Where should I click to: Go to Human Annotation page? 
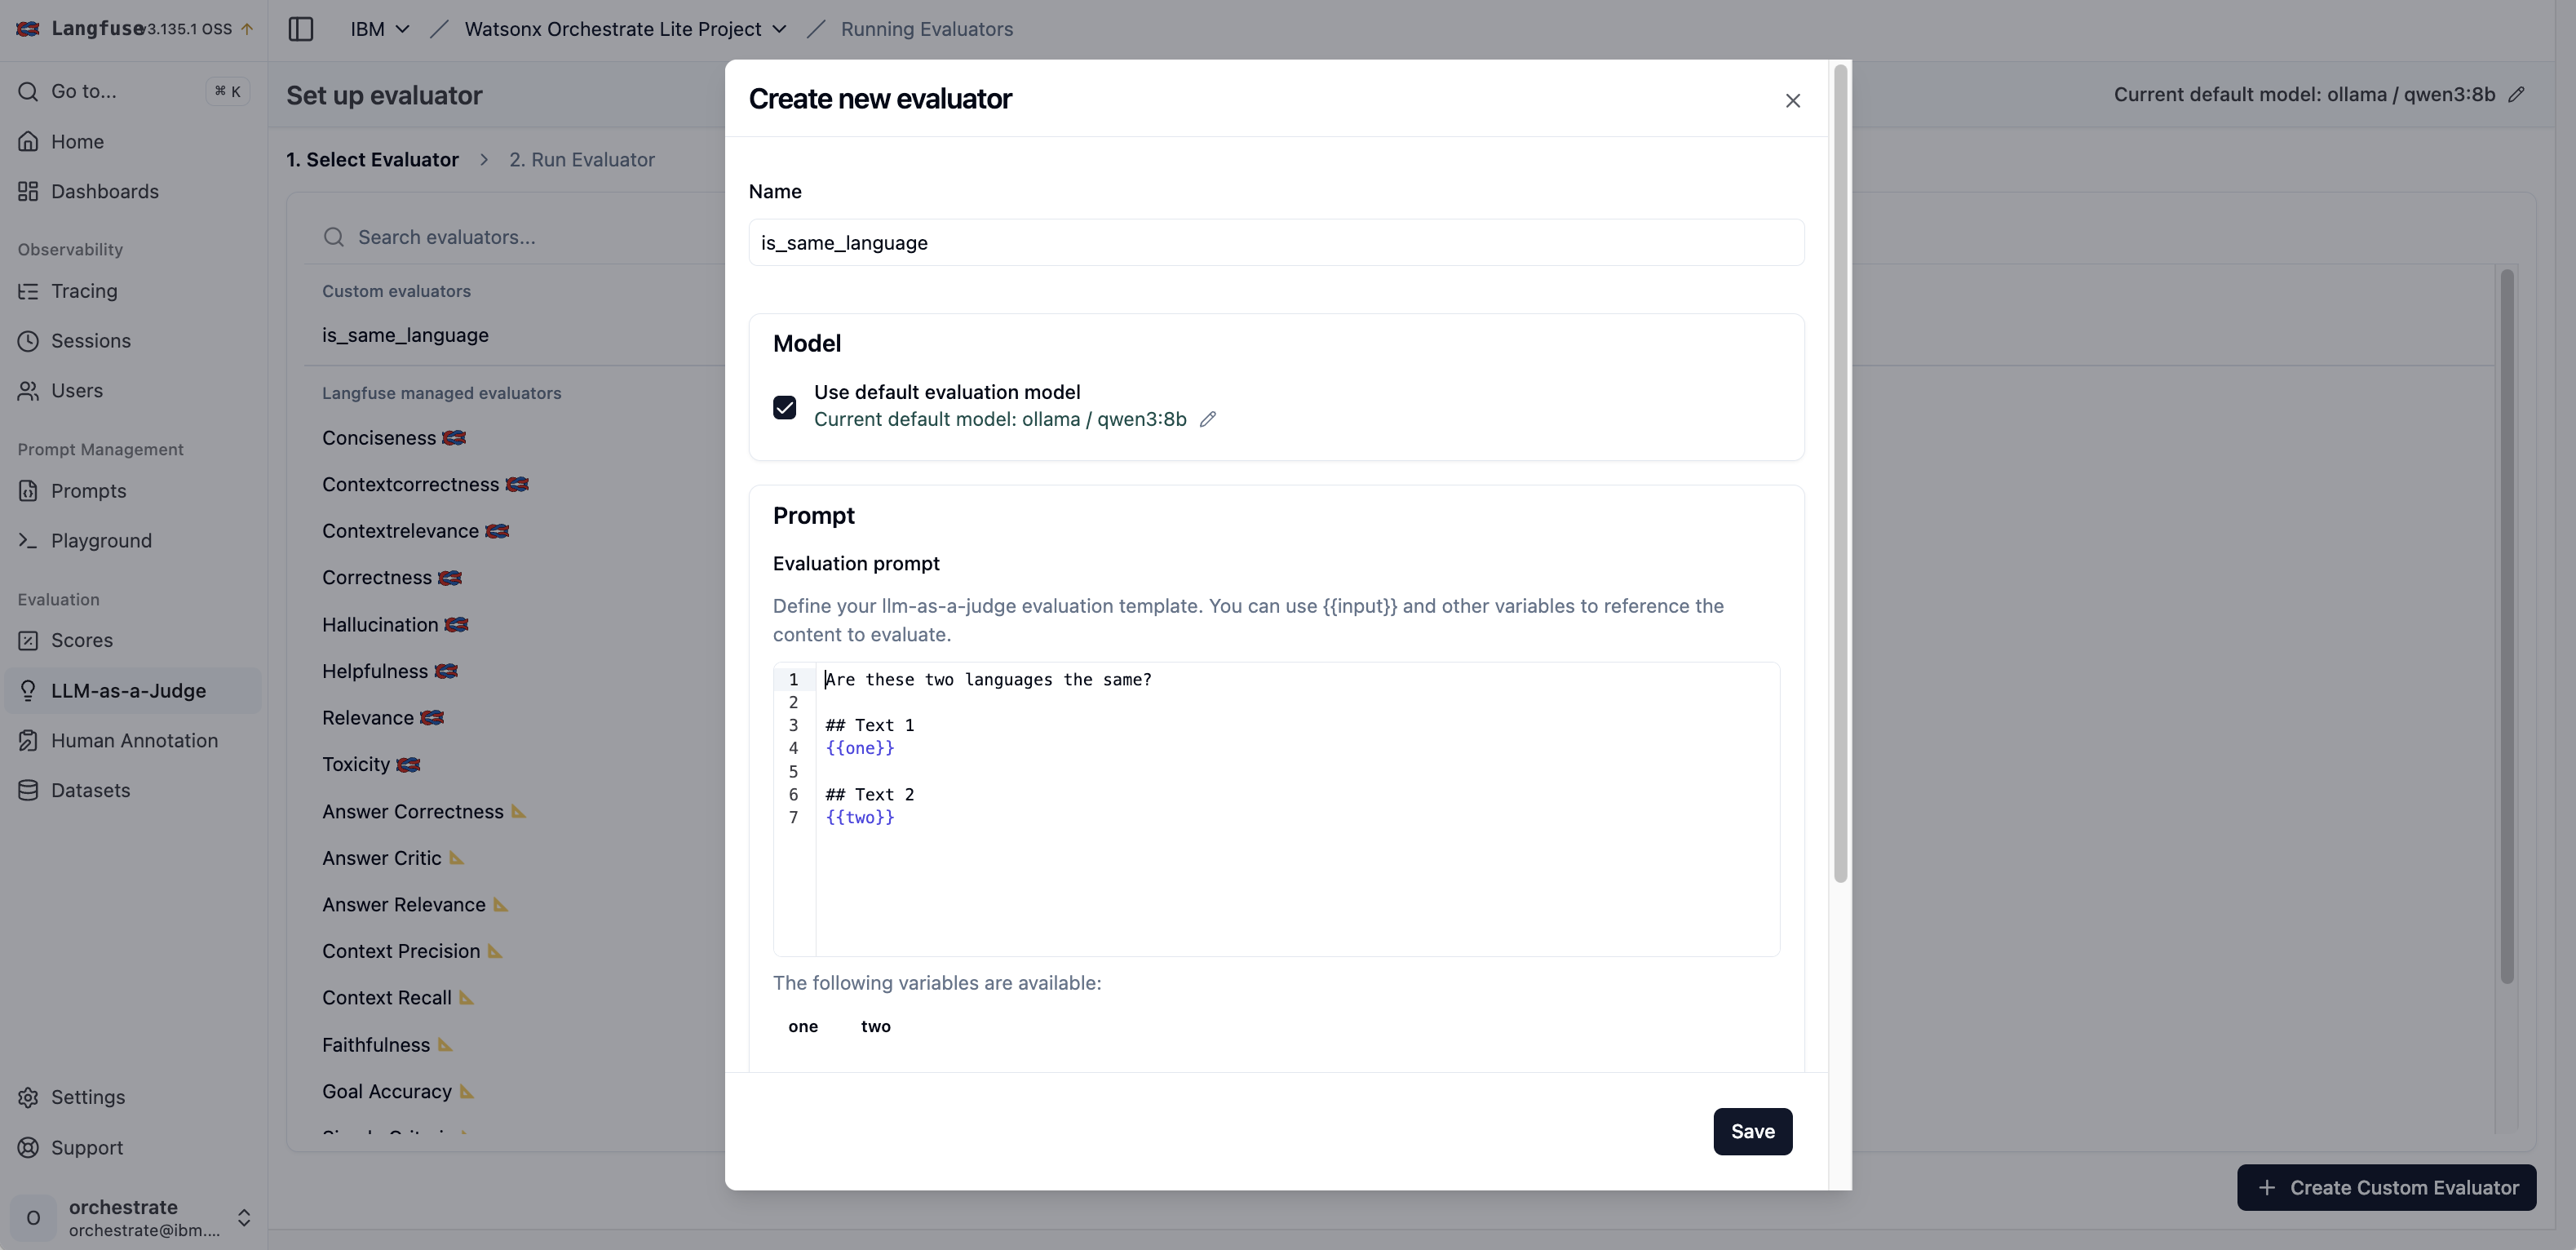tap(134, 740)
